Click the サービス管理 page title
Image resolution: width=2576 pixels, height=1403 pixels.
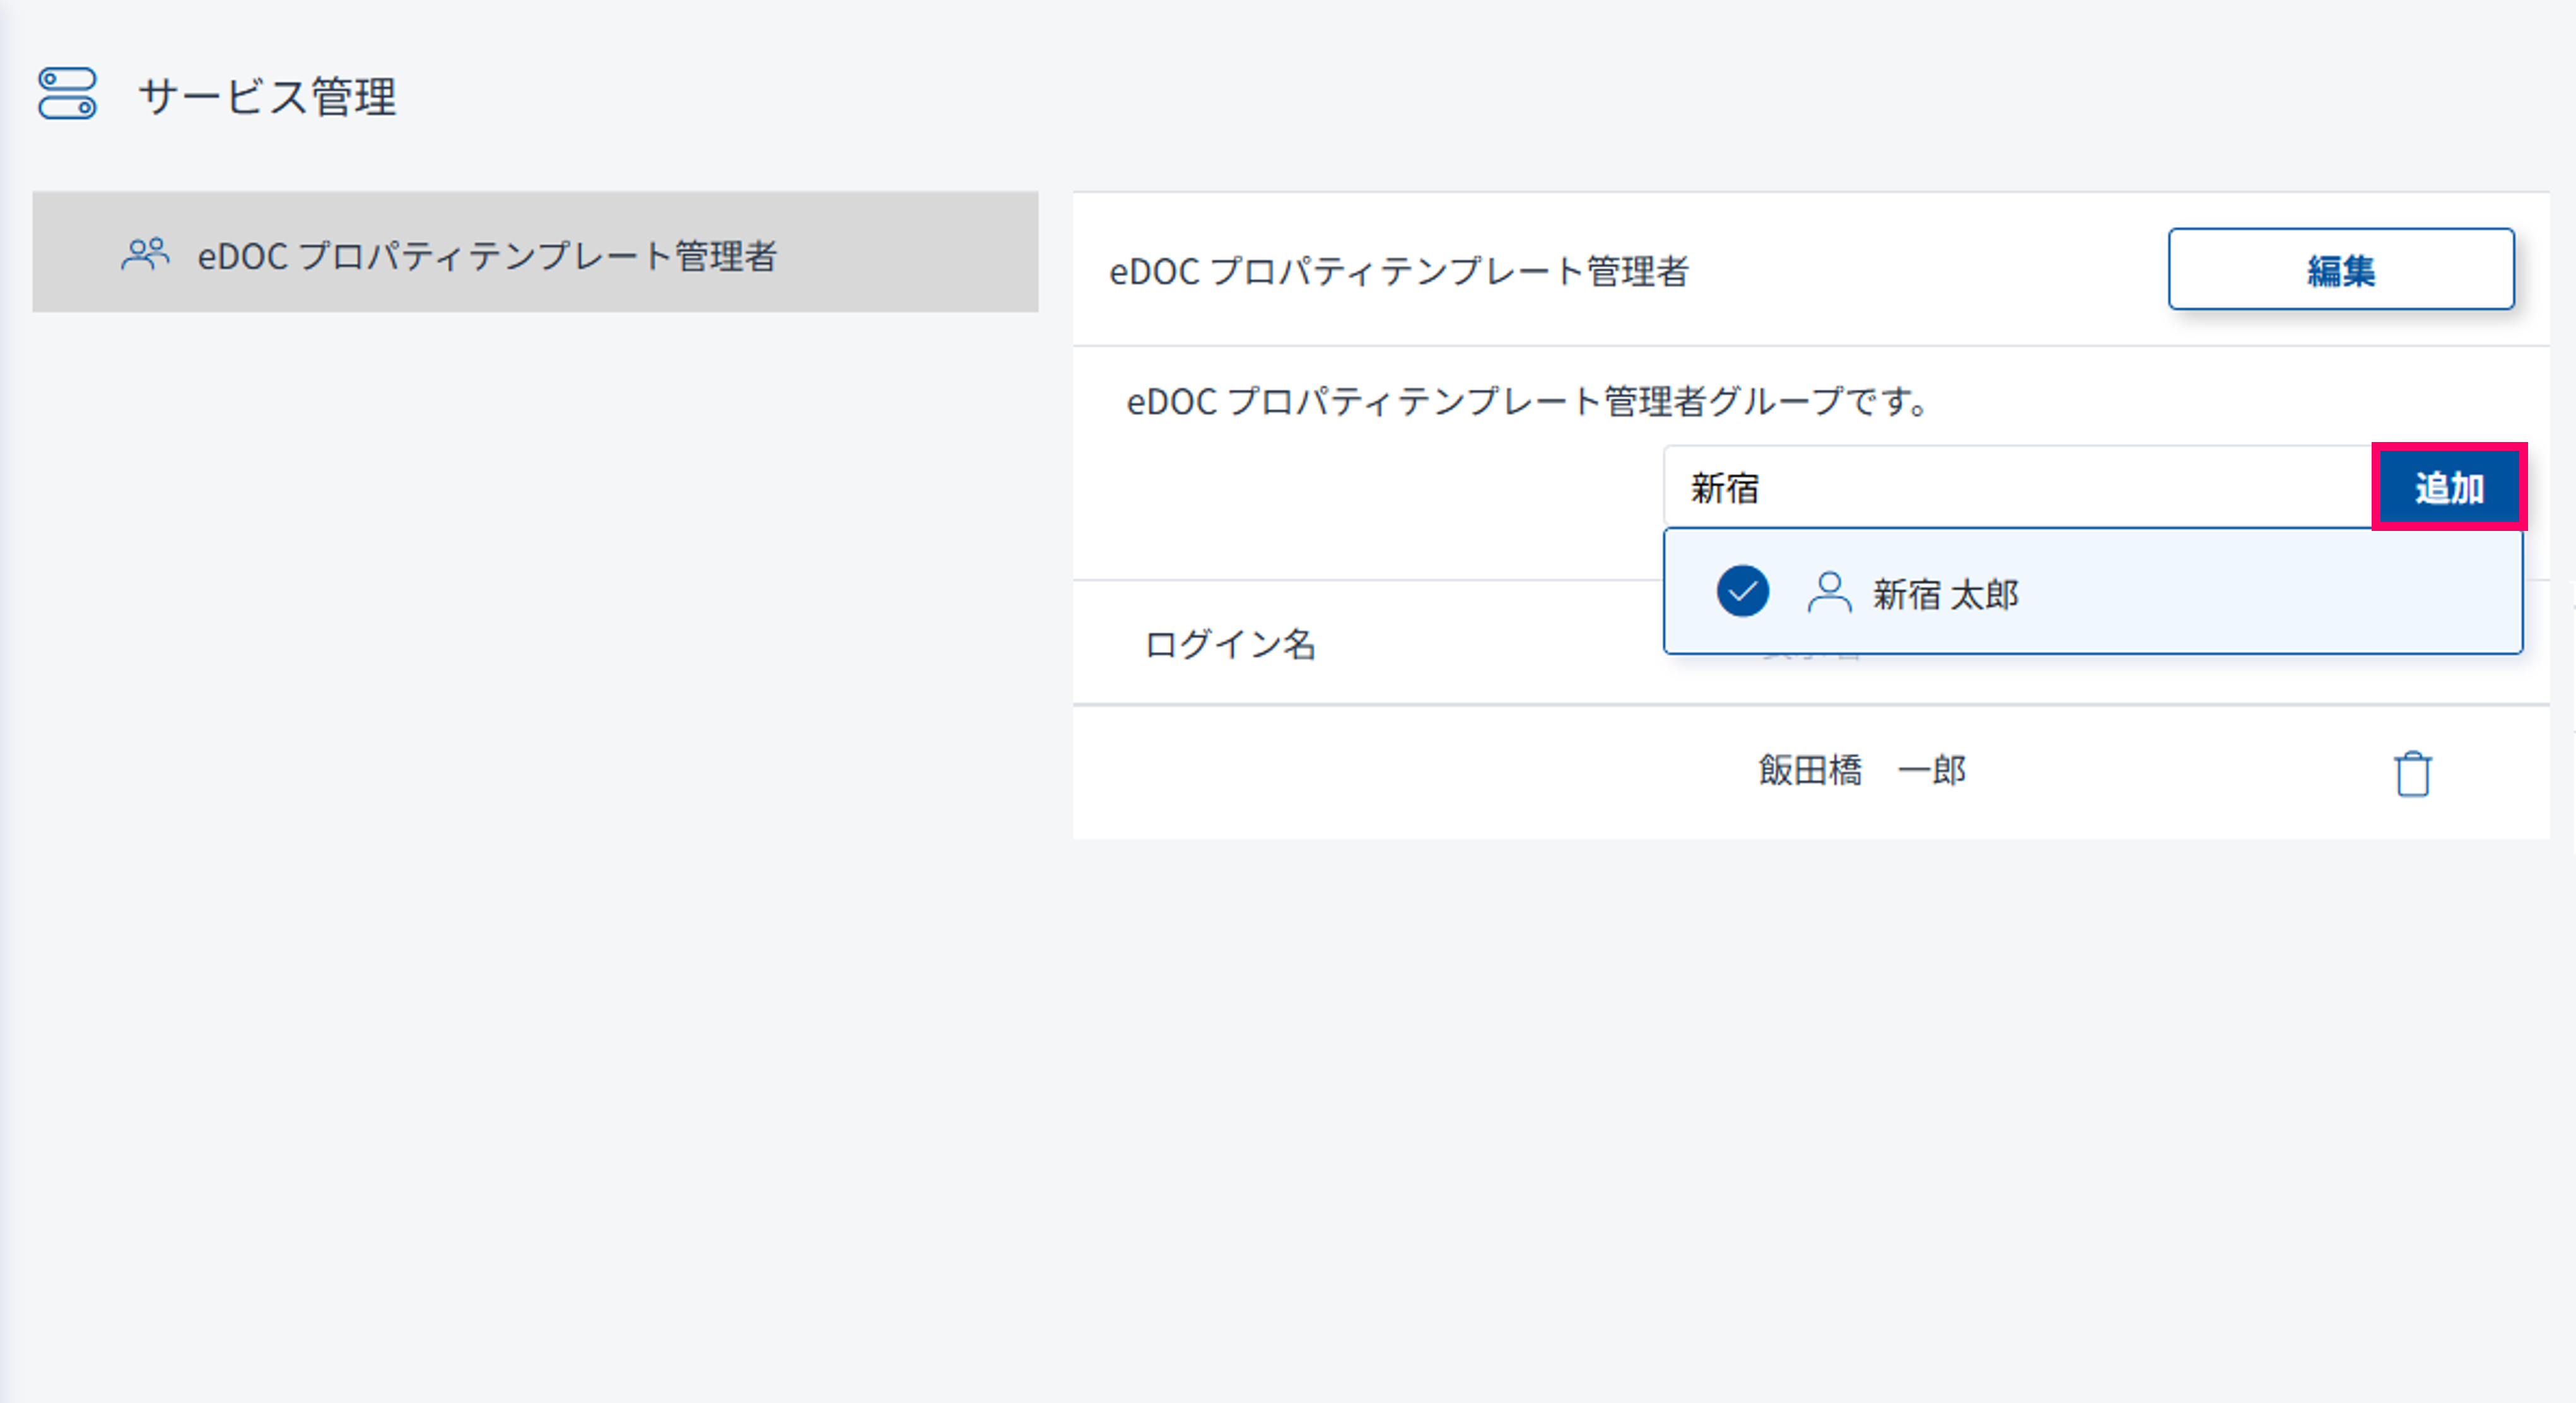click(268, 97)
